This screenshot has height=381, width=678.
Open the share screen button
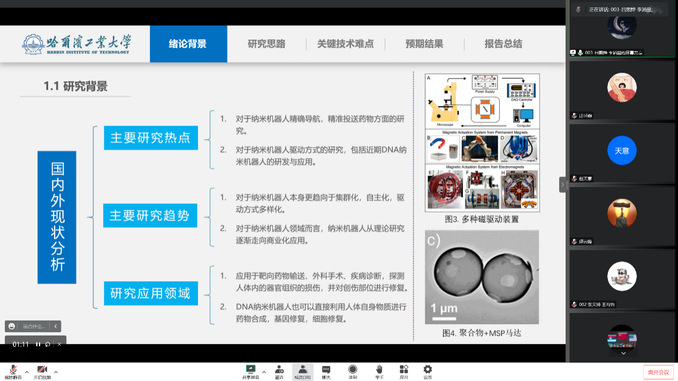(250, 372)
